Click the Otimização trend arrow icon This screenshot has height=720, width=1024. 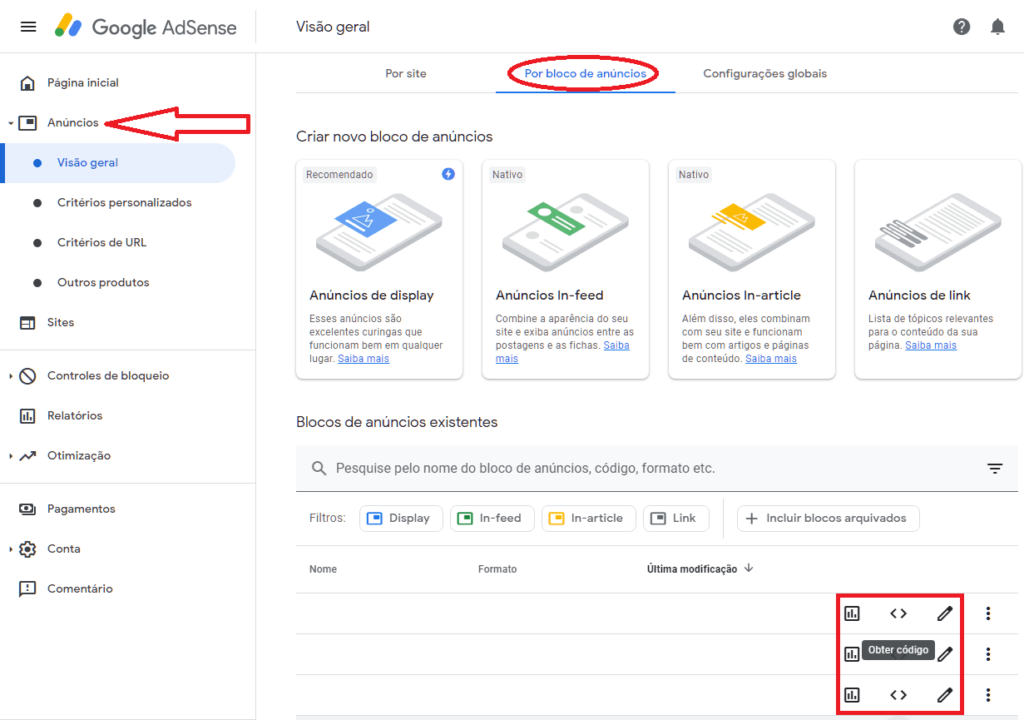click(27, 456)
